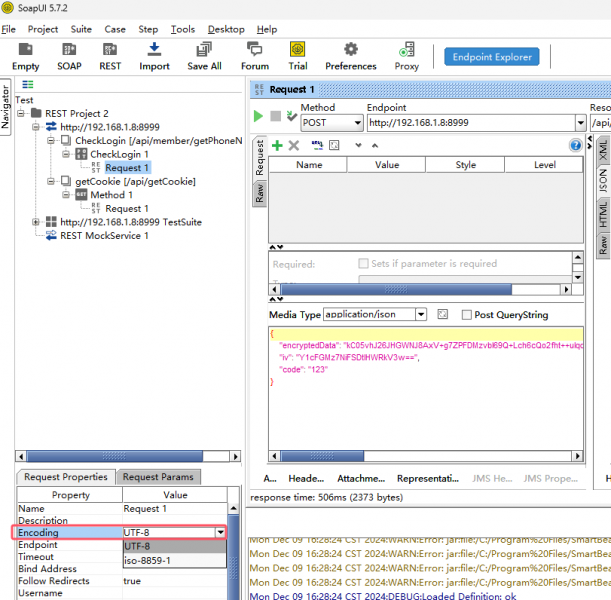Image resolution: width=611 pixels, height=600 pixels.
Task: Click into the JSON request body editor
Action: pos(426,390)
